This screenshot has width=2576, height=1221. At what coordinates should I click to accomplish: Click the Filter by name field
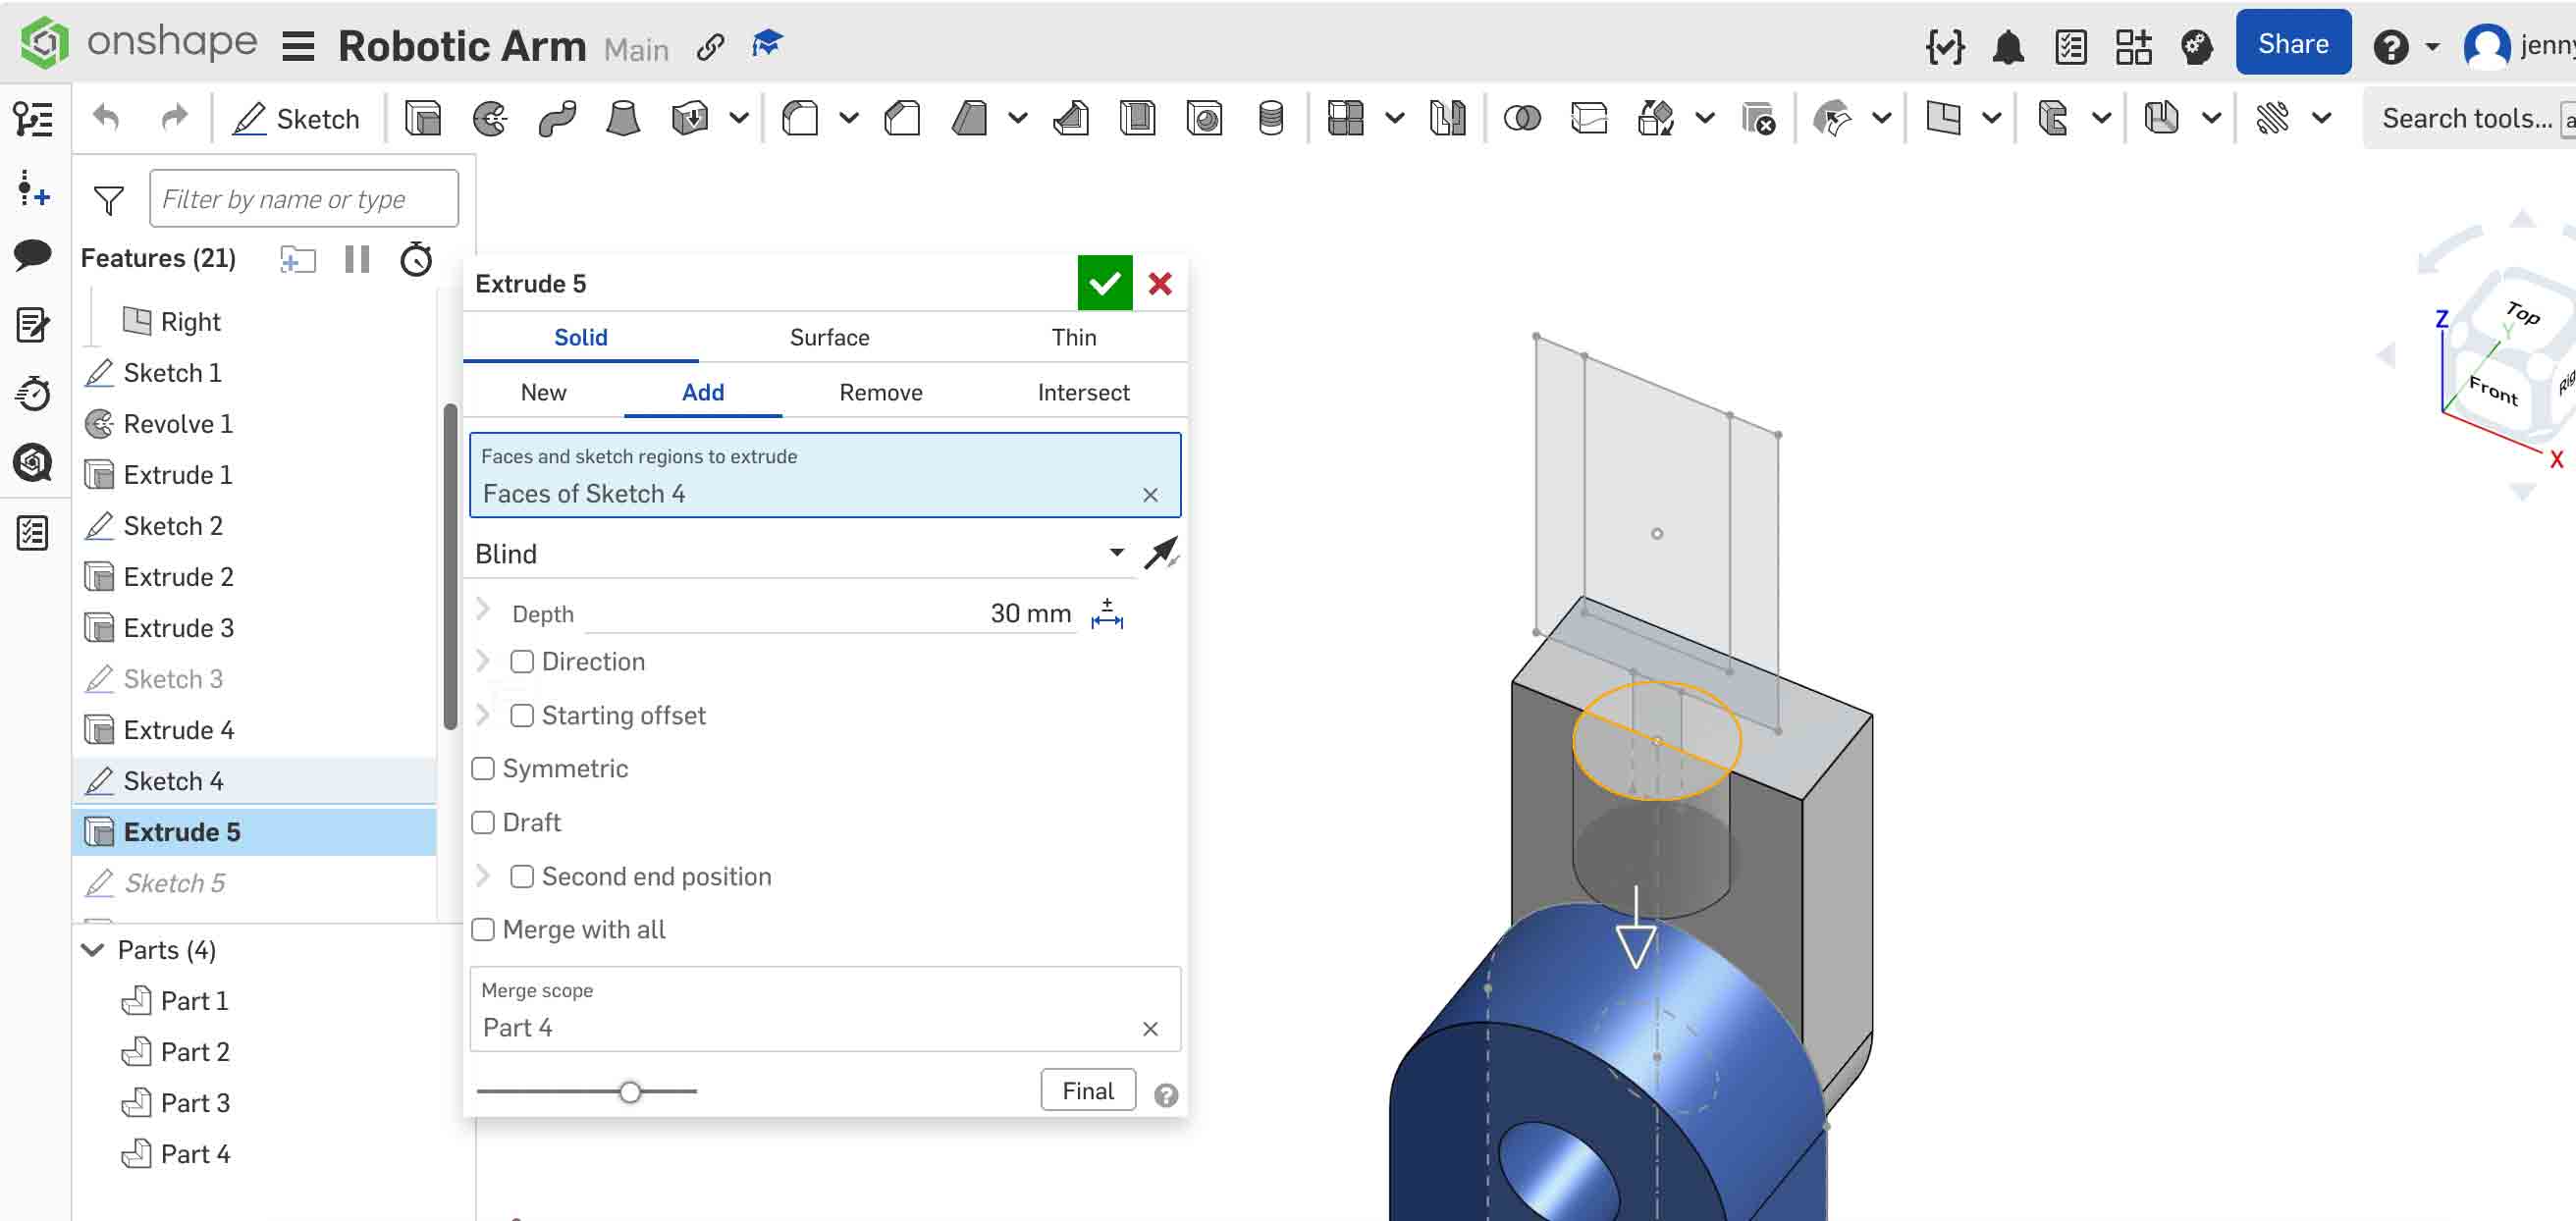tap(303, 198)
